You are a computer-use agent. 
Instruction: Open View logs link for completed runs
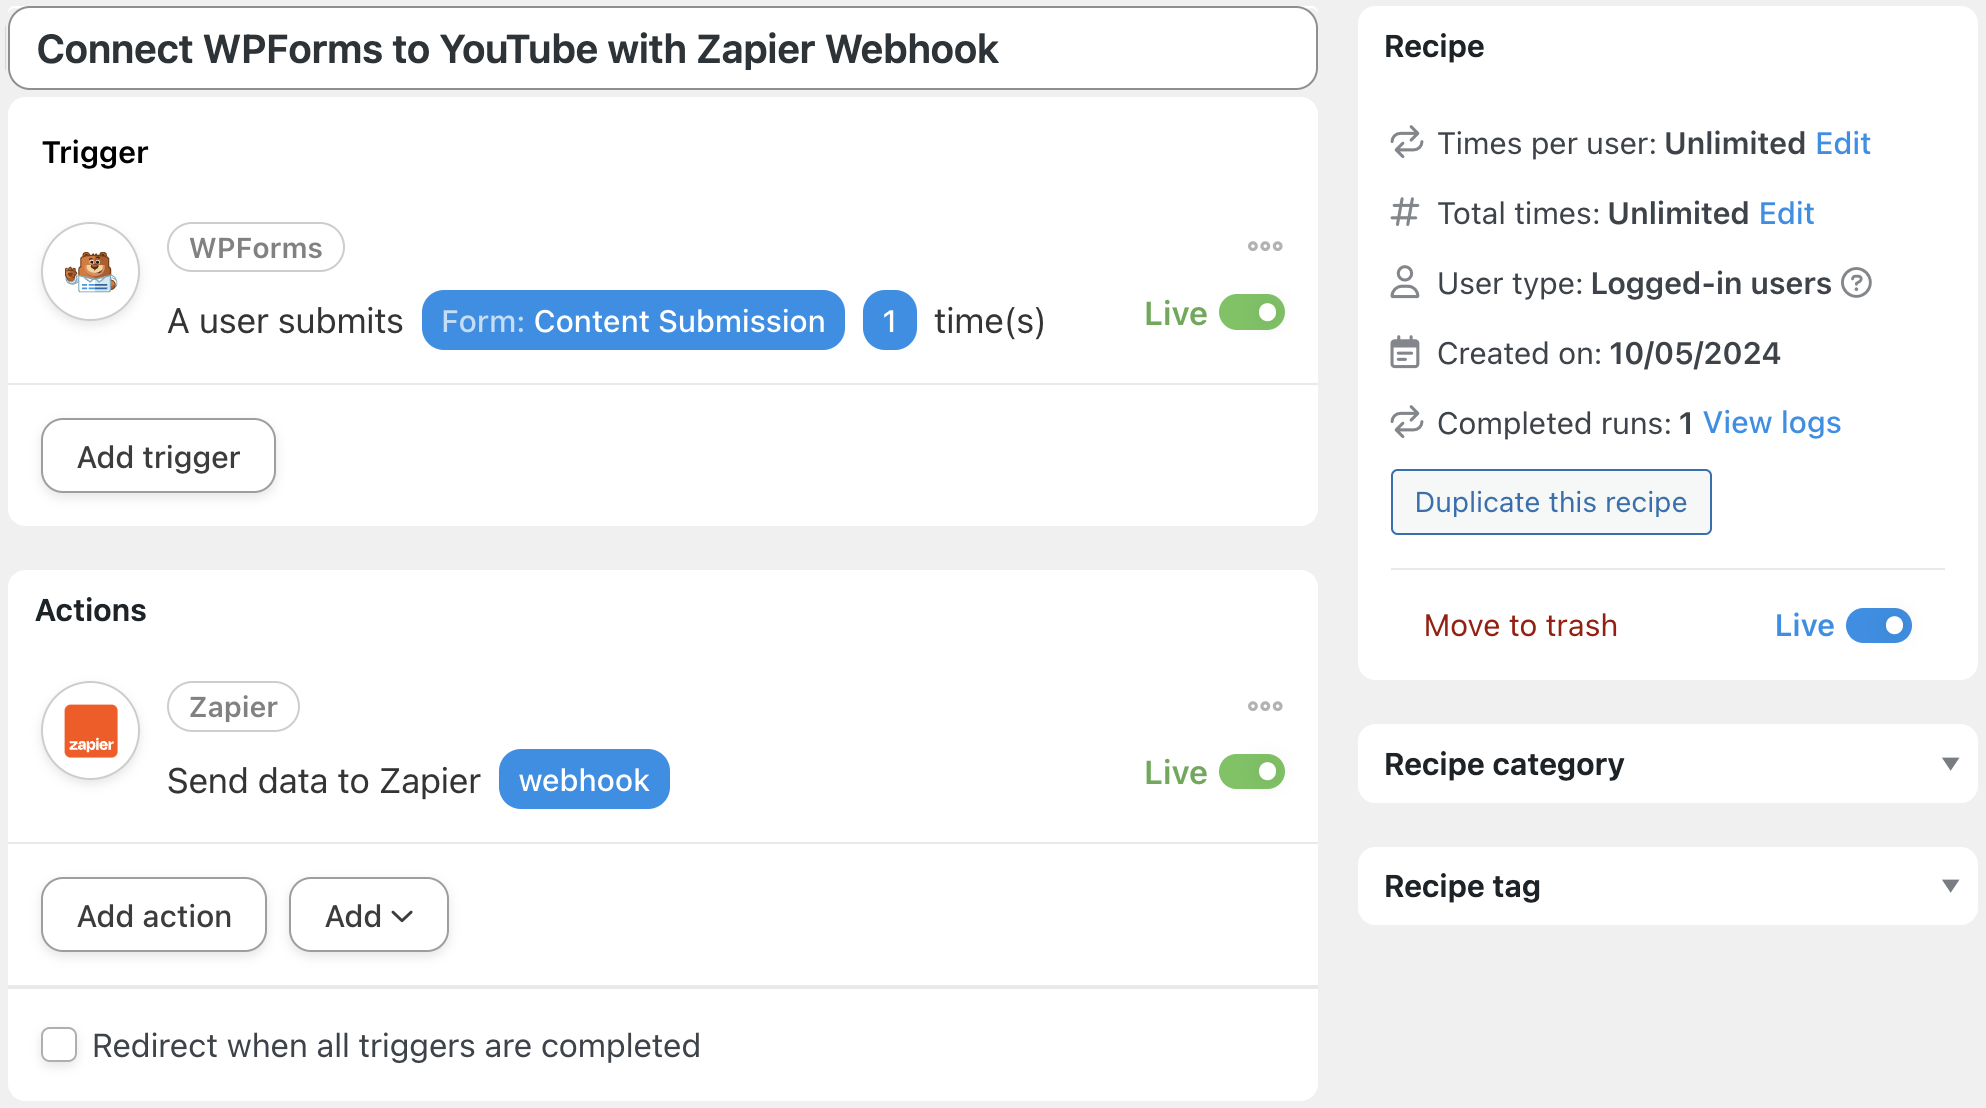coord(1771,423)
